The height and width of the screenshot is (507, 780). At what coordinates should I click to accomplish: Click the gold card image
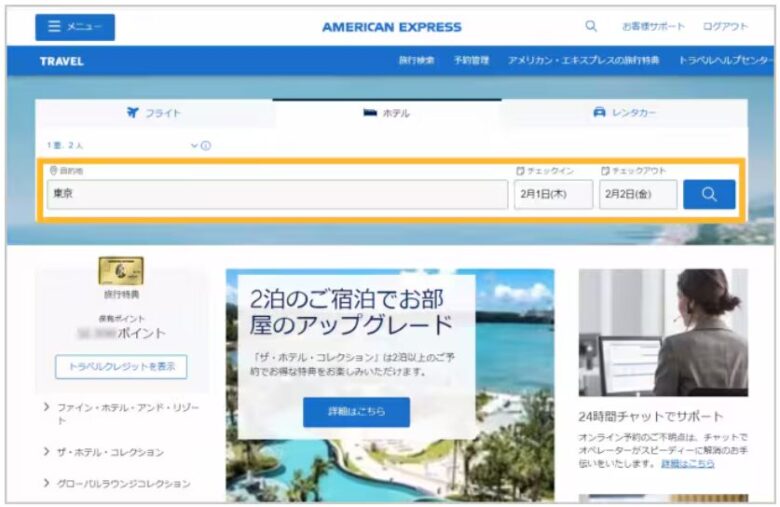pyautogui.click(x=121, y=271)
